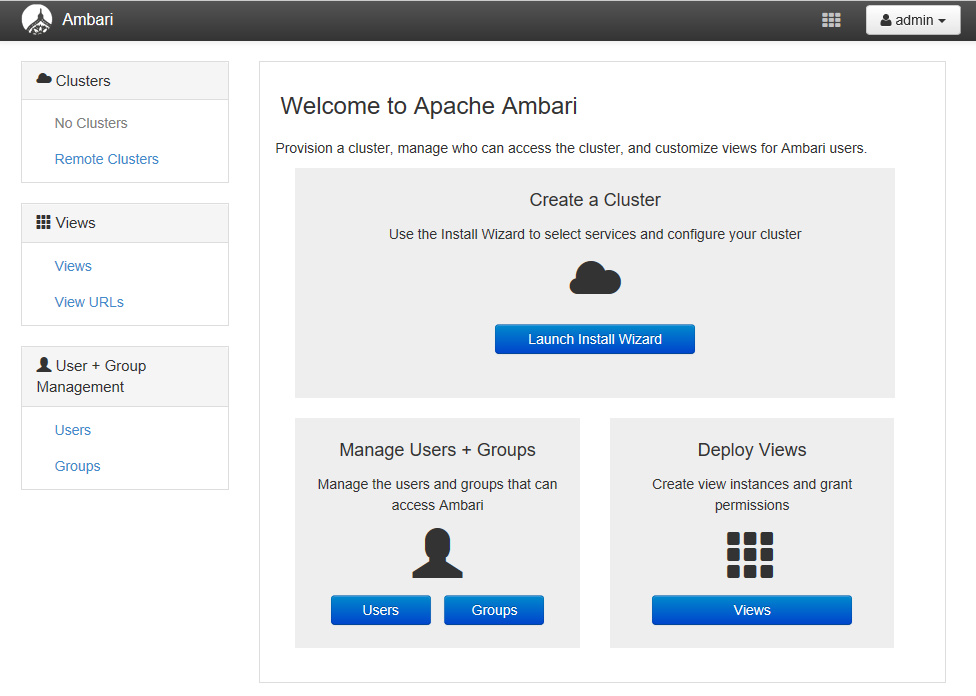Click the cloud icon beside Clusters heading

pyautogui.click(x=44, y=79)
